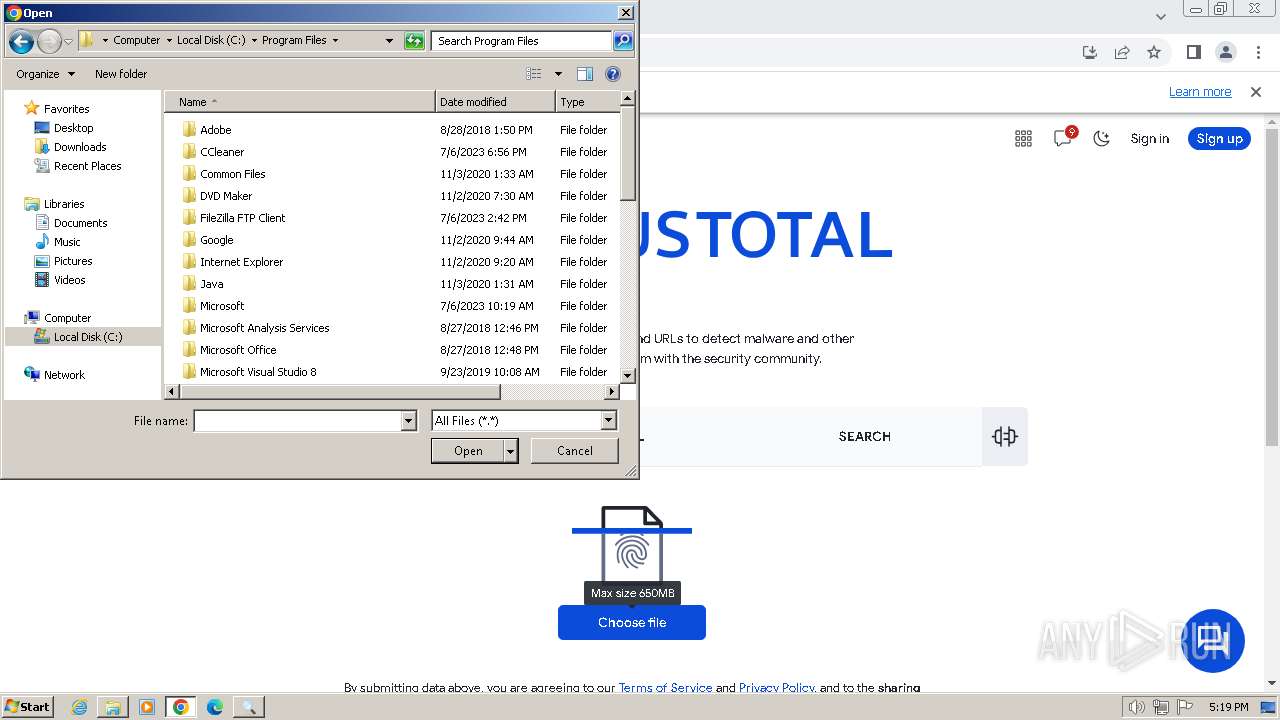This screenshot has height=720, width=1280.
Task: Click the Chrome tab search chevron
Action: pos(1160,16)
